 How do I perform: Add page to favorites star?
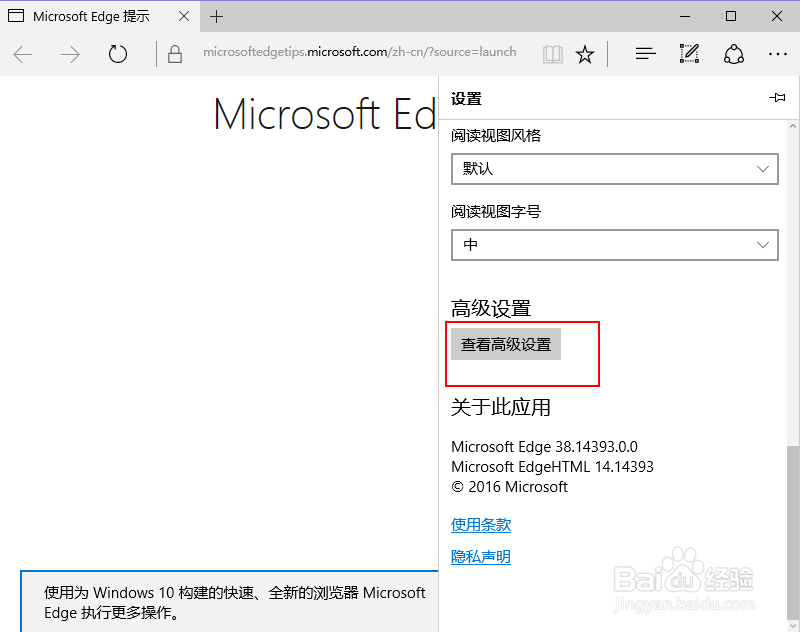(x=585, y=54)
